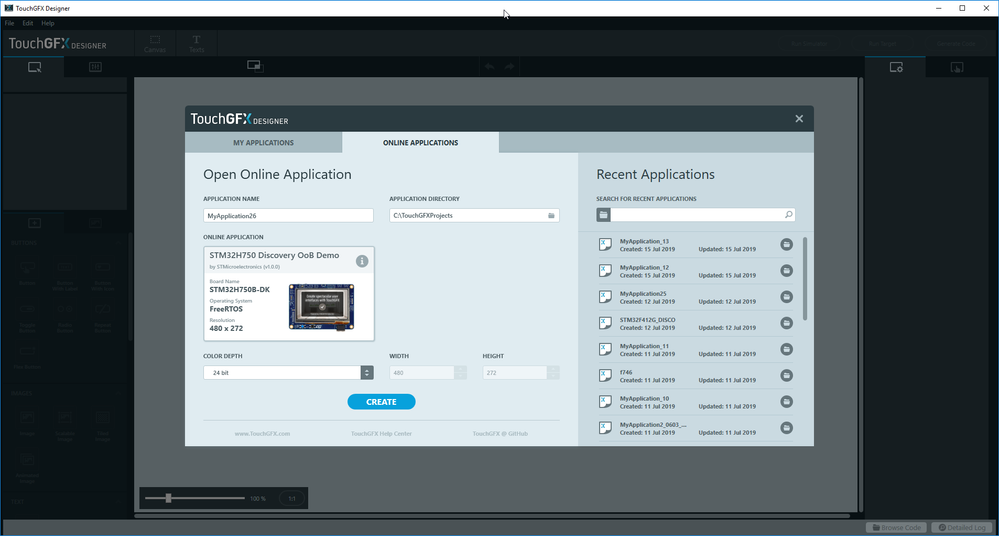Click the properties panel icon on right
999x536 pixels.
click(x=896, y=67)
